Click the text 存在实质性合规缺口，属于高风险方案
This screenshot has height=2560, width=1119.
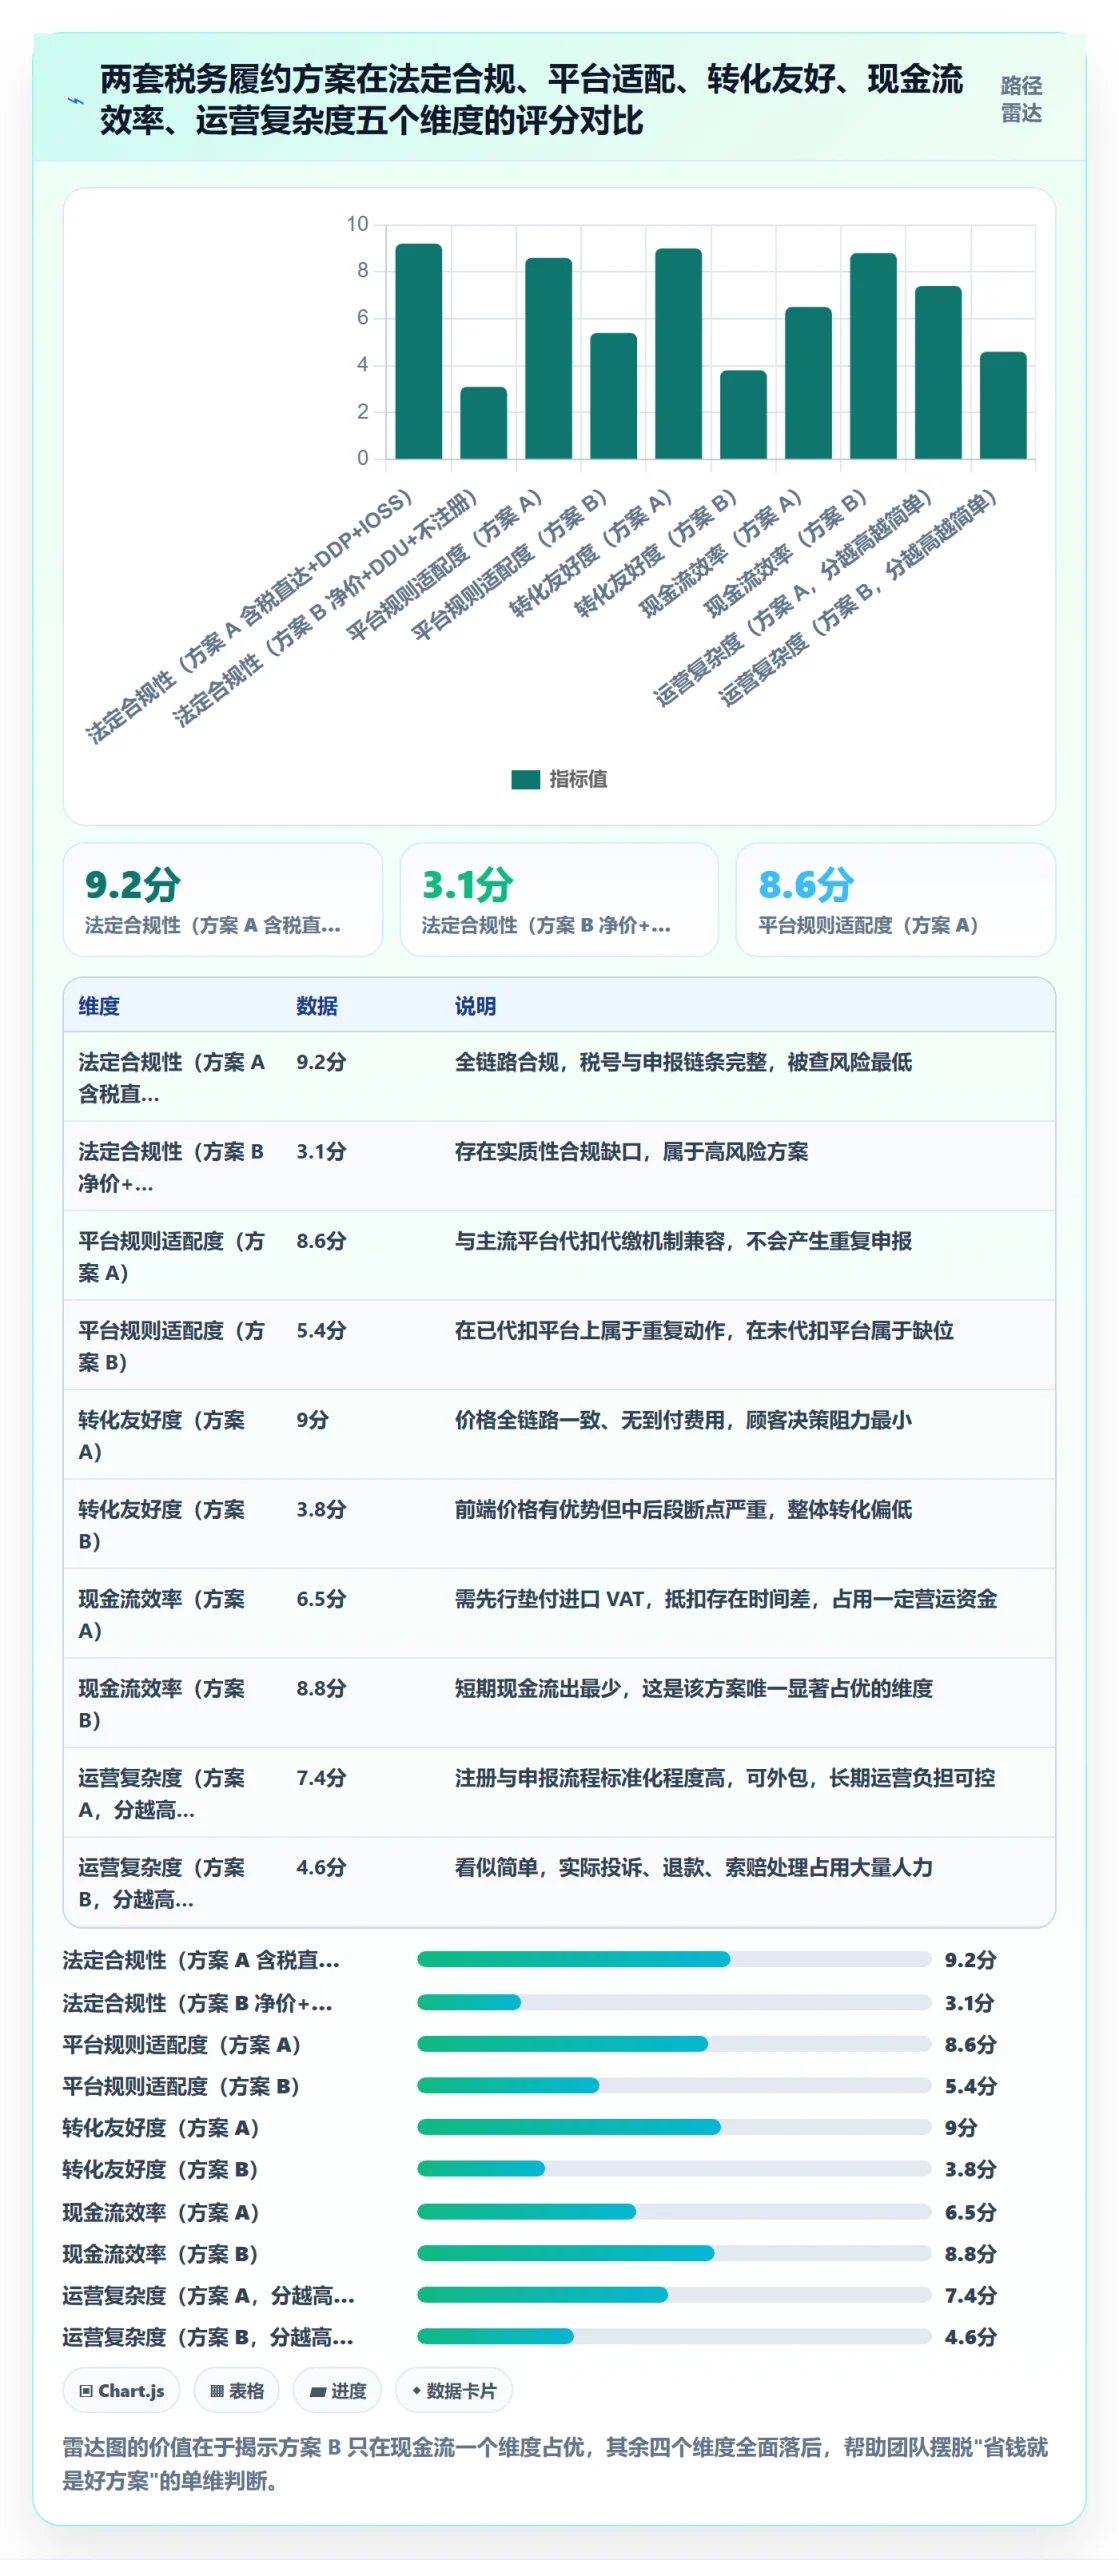(x=632, y=1152)
